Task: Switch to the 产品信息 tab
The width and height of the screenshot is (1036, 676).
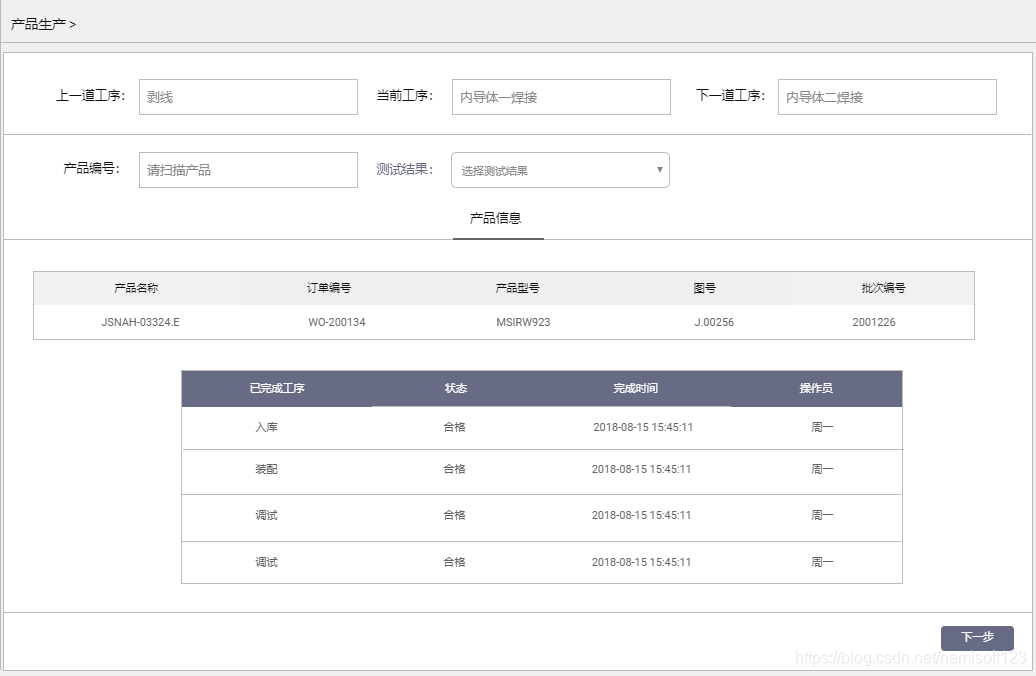Action: pyautogui.click(x=496, y=218)
